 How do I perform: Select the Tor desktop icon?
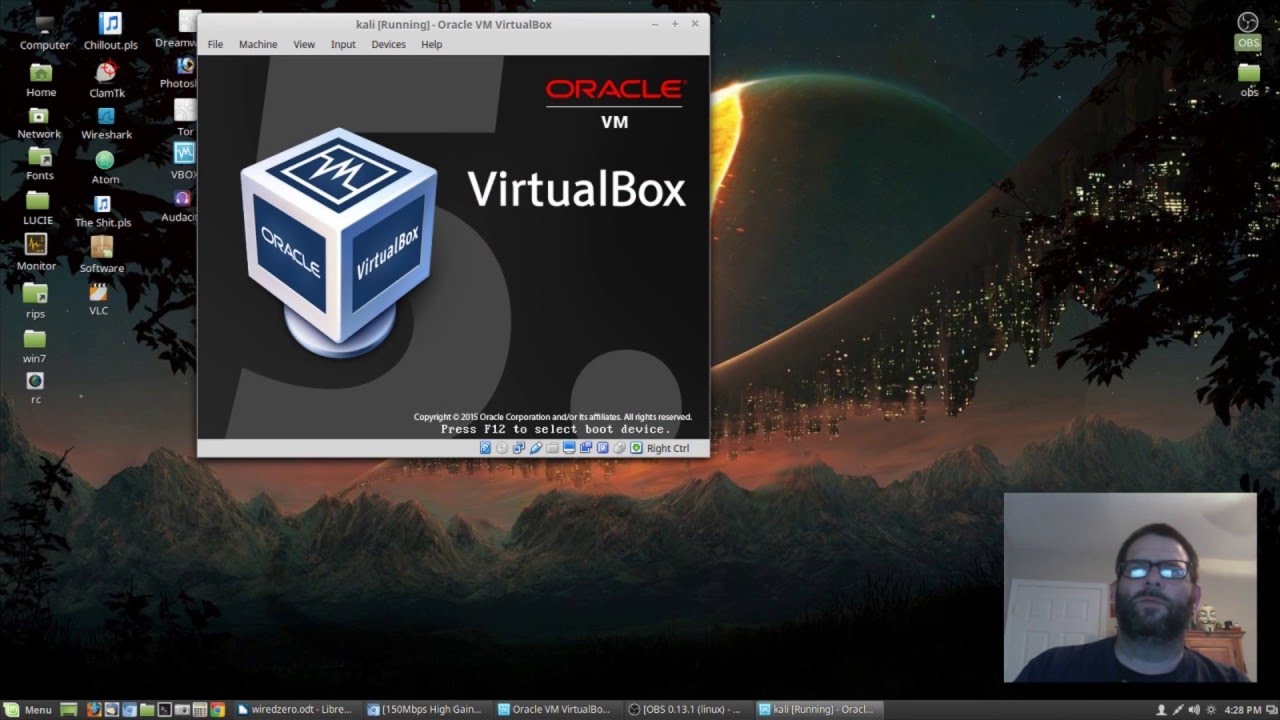click(x=185, y=118)
